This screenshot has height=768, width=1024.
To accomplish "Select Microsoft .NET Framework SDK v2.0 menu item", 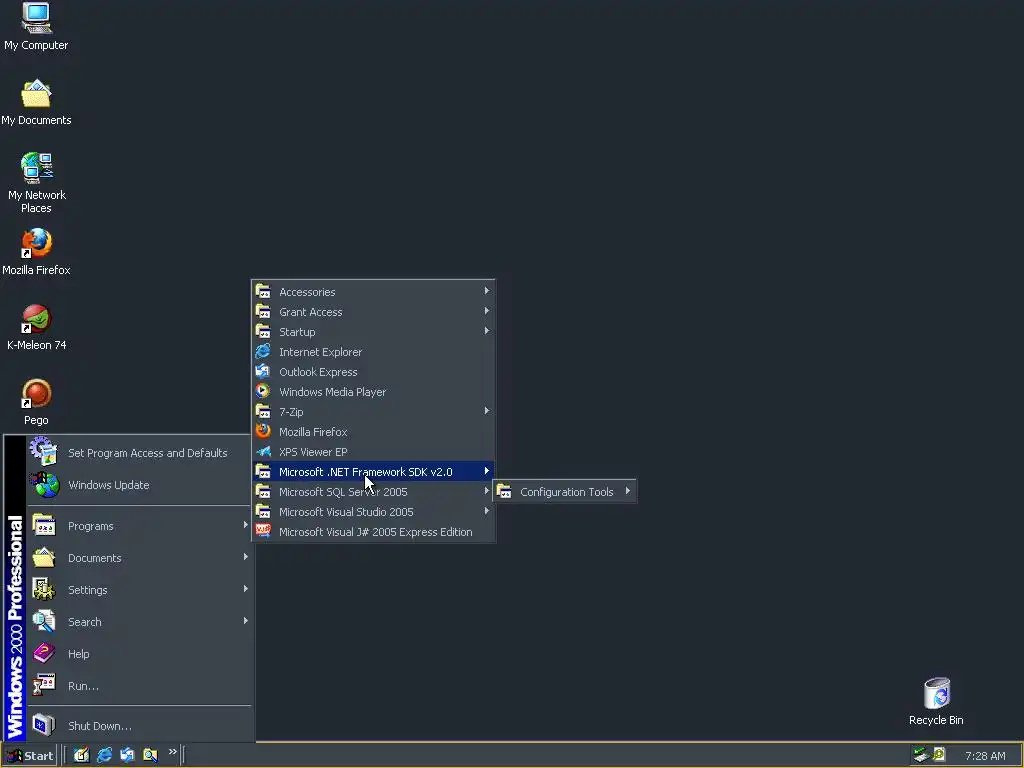I will 373,472.
